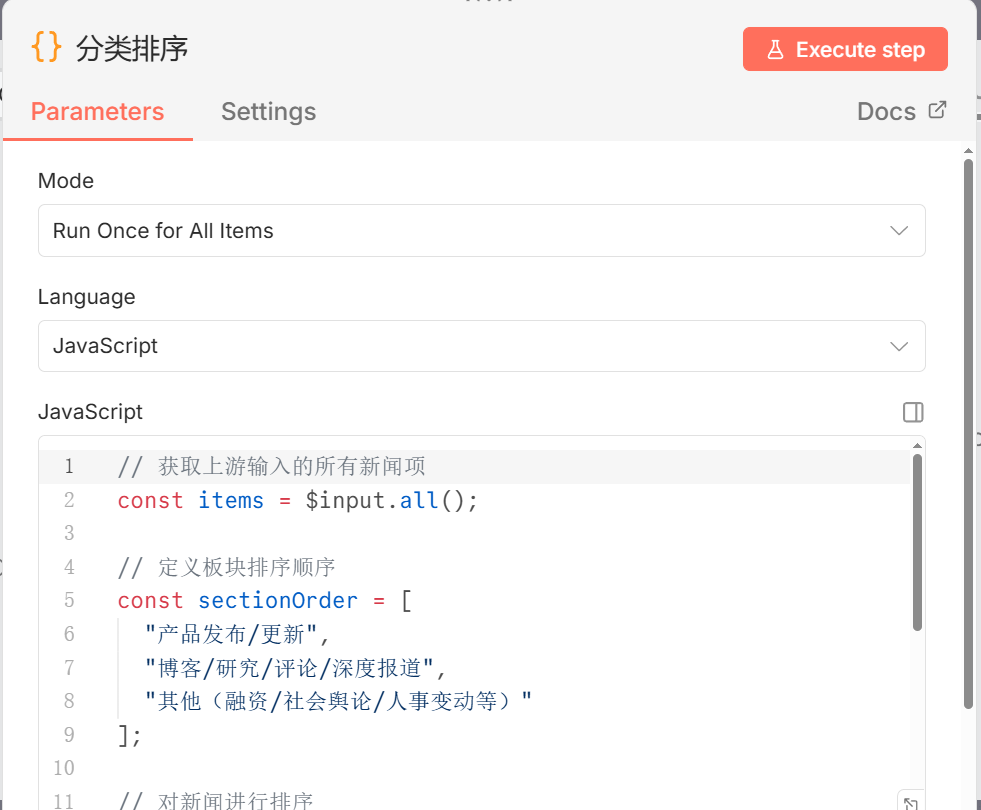Viewport: 981px width, 810px height.
Task: Open the Mode dropdown showing Run Once for All Items
Action: [x=481, y=231]
